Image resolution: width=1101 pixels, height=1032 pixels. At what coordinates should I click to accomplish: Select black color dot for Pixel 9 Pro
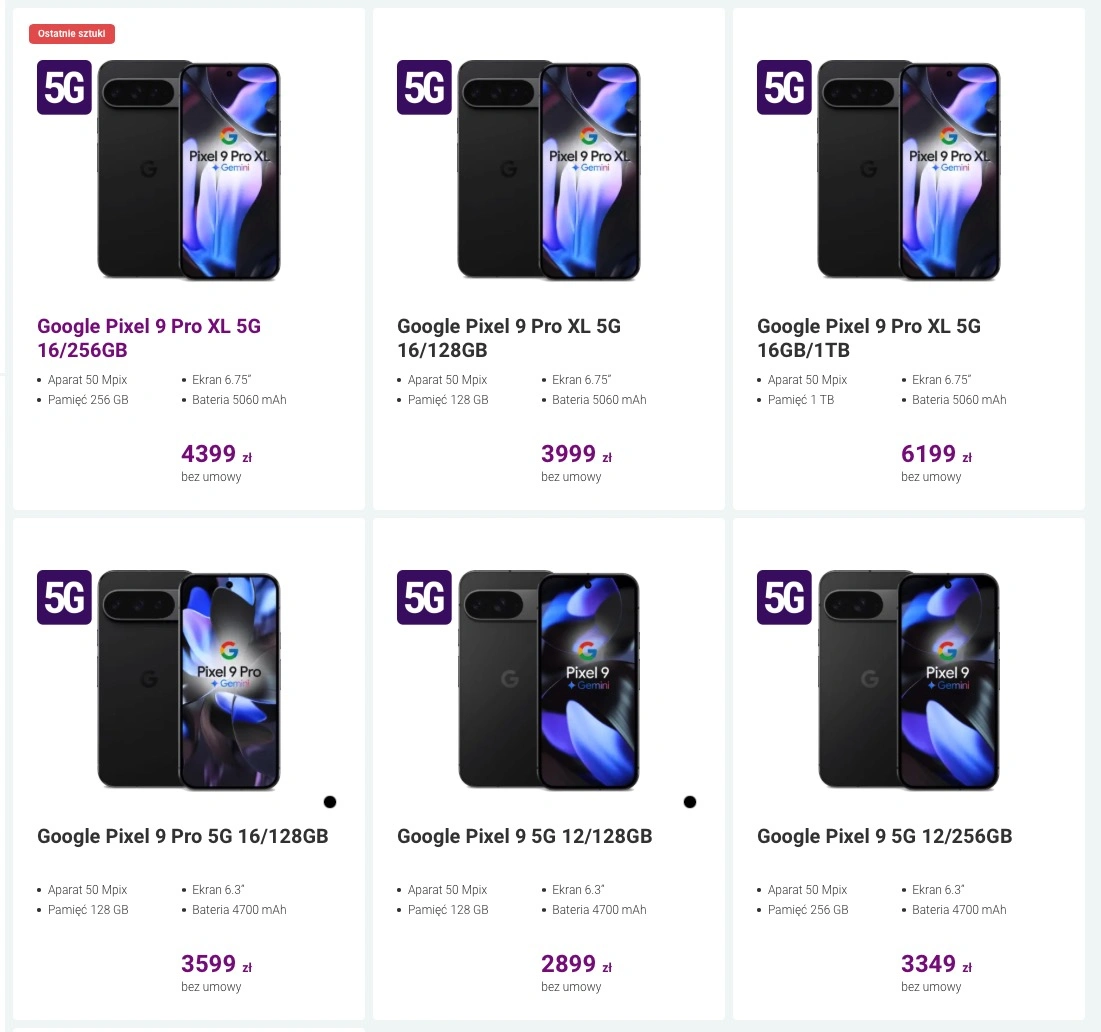pos(330,802)
